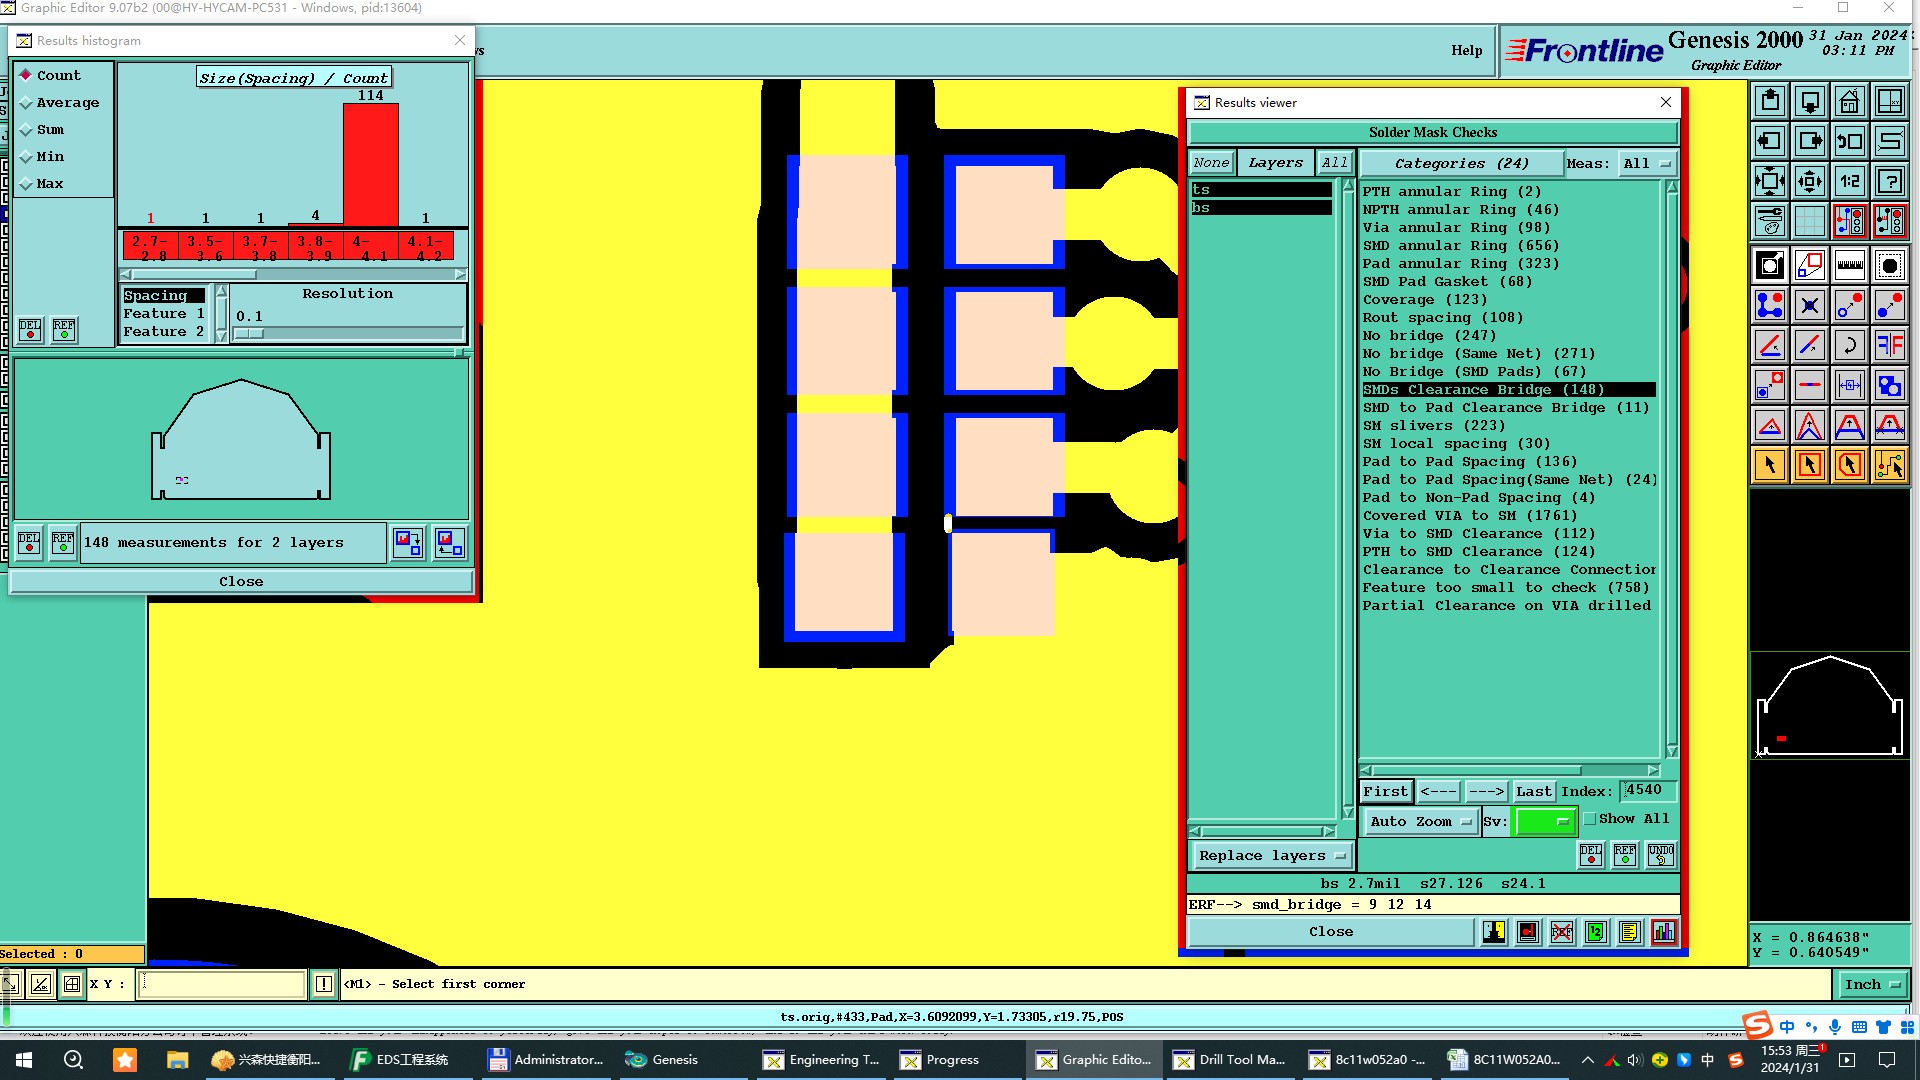Click the UNDO icon in Results viewer
1920x1080 pixels.
[1660, 855]
